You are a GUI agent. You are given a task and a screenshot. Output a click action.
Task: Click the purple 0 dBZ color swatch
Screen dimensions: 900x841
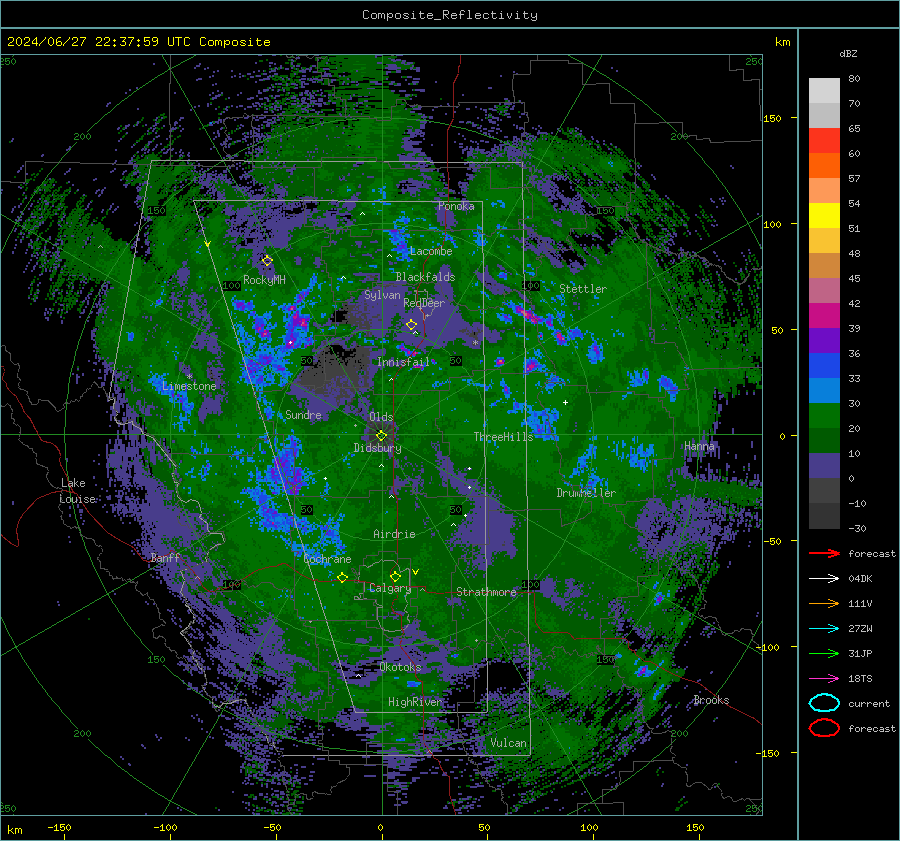824,466
